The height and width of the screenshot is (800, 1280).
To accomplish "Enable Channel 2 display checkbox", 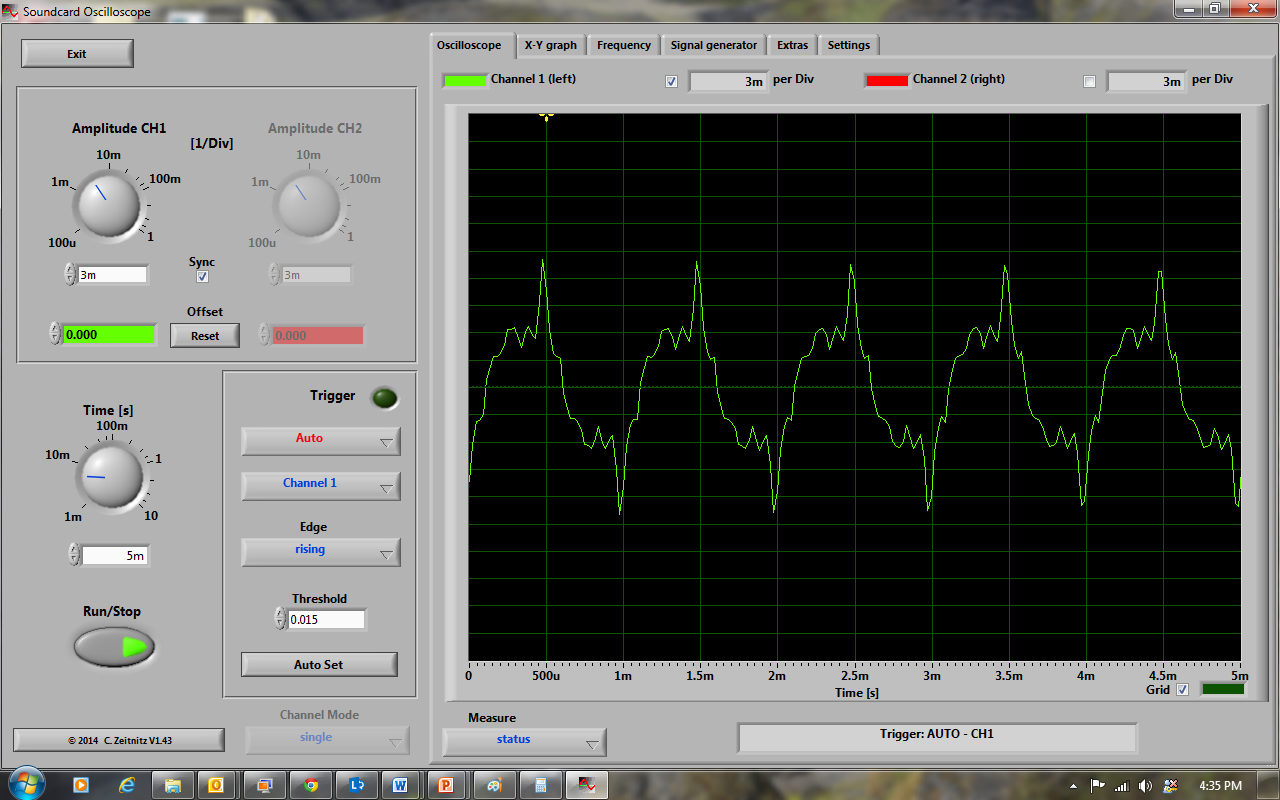I will click(1090, 82).
